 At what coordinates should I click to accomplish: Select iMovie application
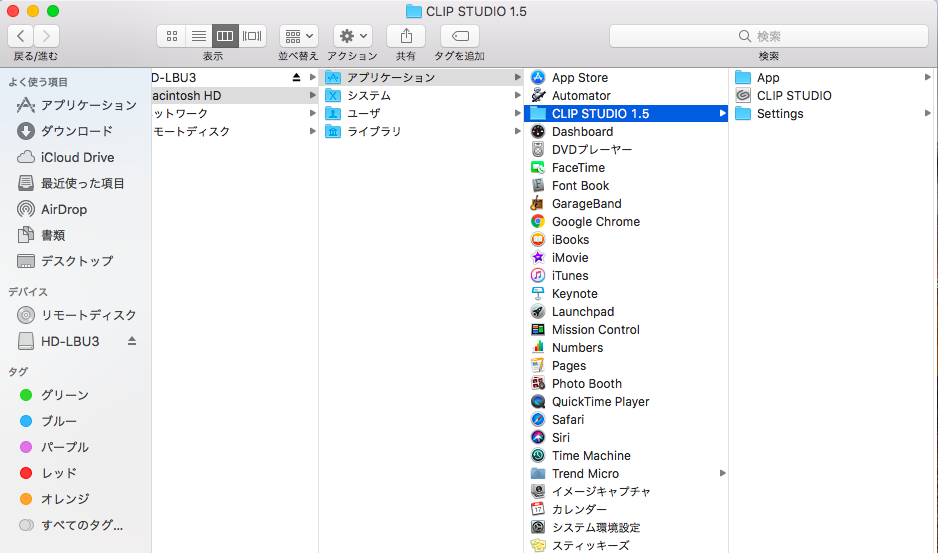[x=626, y=257]
